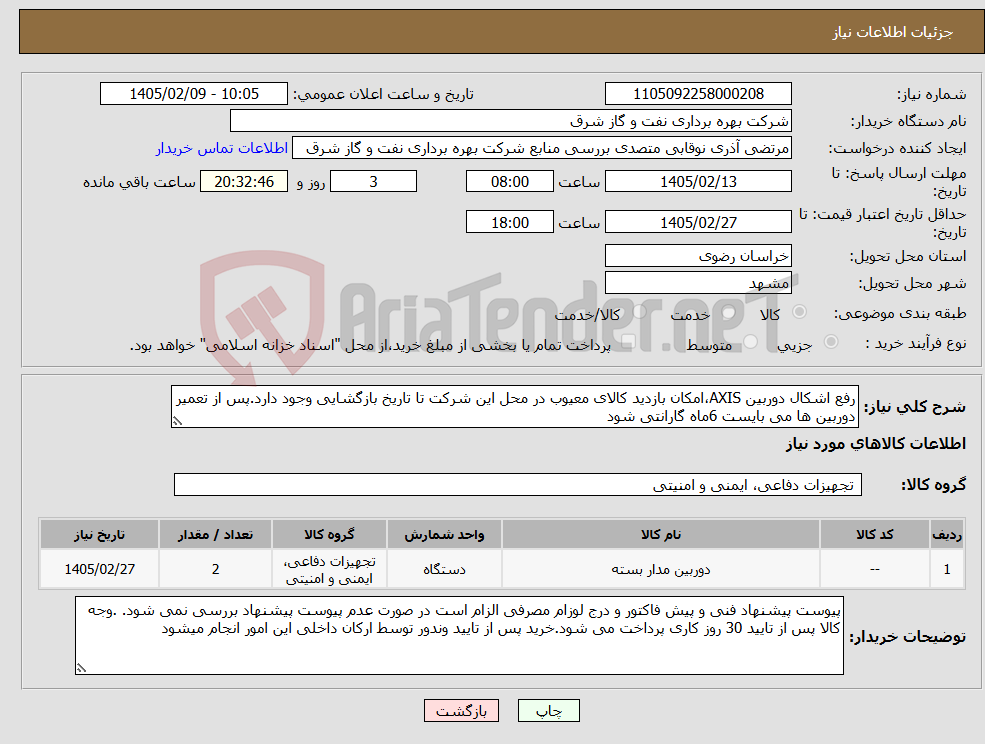Click the resize handle of description box
This screenshot has height=744, width=985.
[x=178, y=421]
